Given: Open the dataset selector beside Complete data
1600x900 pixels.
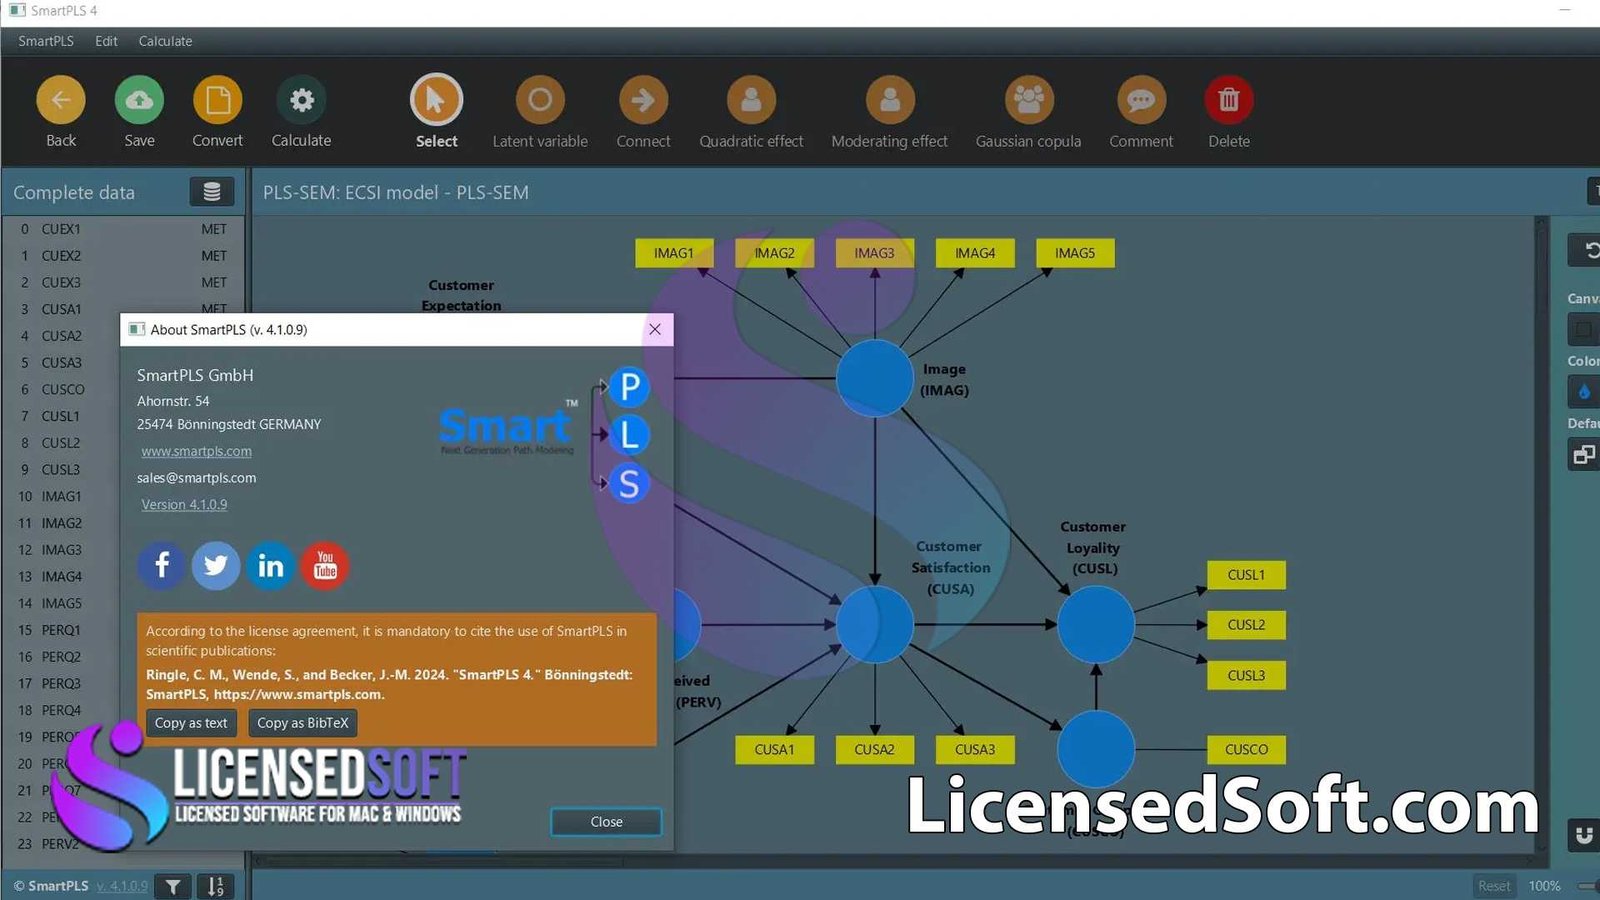Looking at the screenshot, I should click(x=210, y=191).
